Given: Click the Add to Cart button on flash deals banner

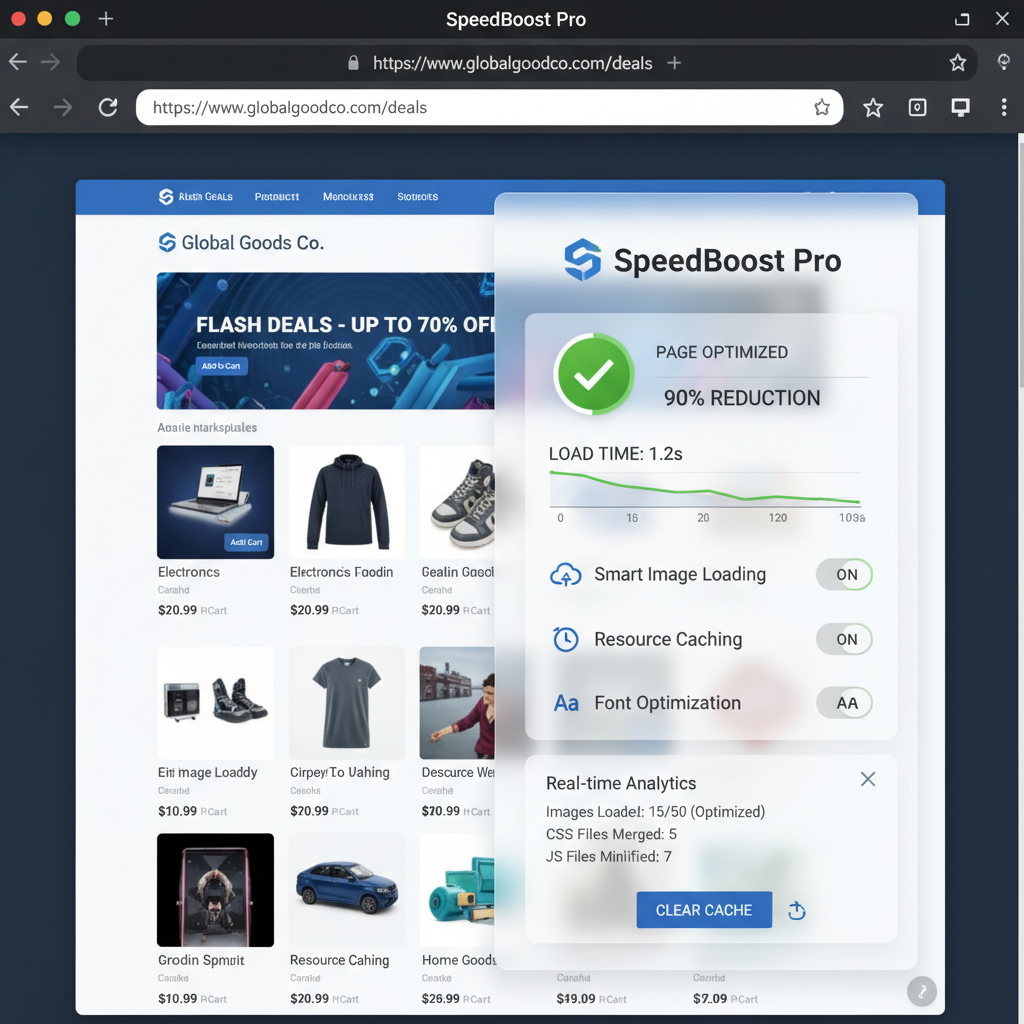Looking at the screenshot, I should pyautogui.click(x=221, y=366).
